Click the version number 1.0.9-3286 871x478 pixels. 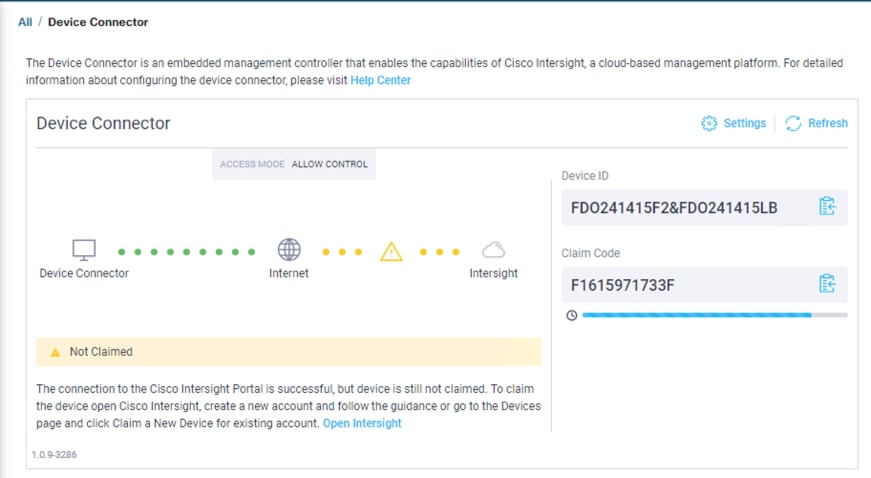click(54, 455)
